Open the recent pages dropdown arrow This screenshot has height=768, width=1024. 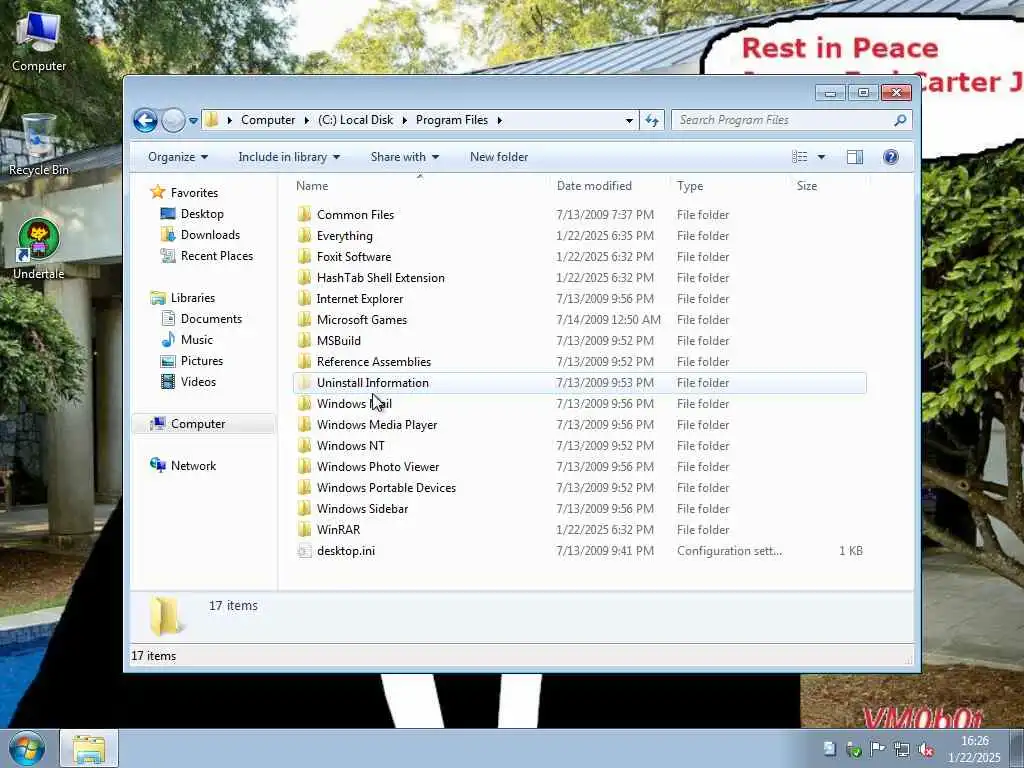[x=193, y=121]
